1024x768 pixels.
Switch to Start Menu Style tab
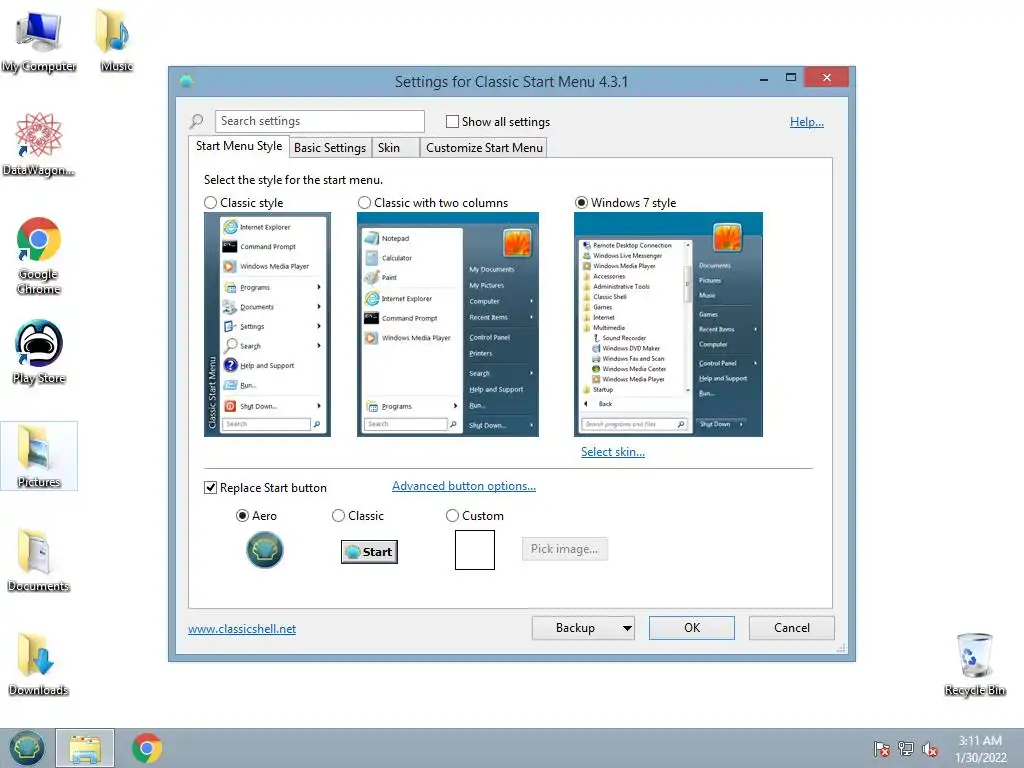click(239, 146)
